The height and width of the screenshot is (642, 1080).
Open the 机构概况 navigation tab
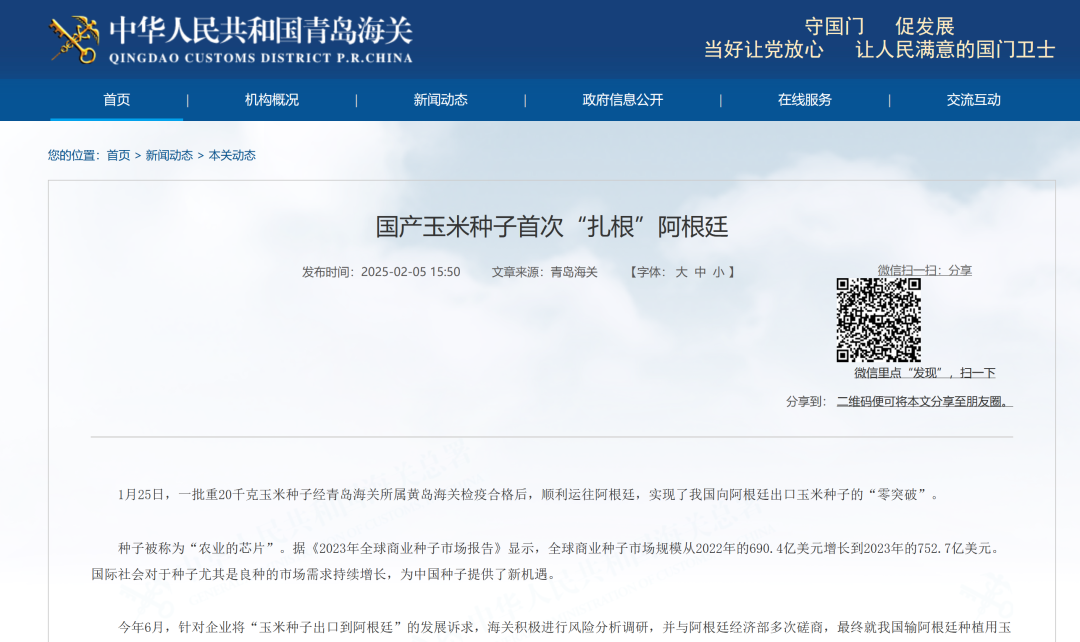tap(269, 100)
